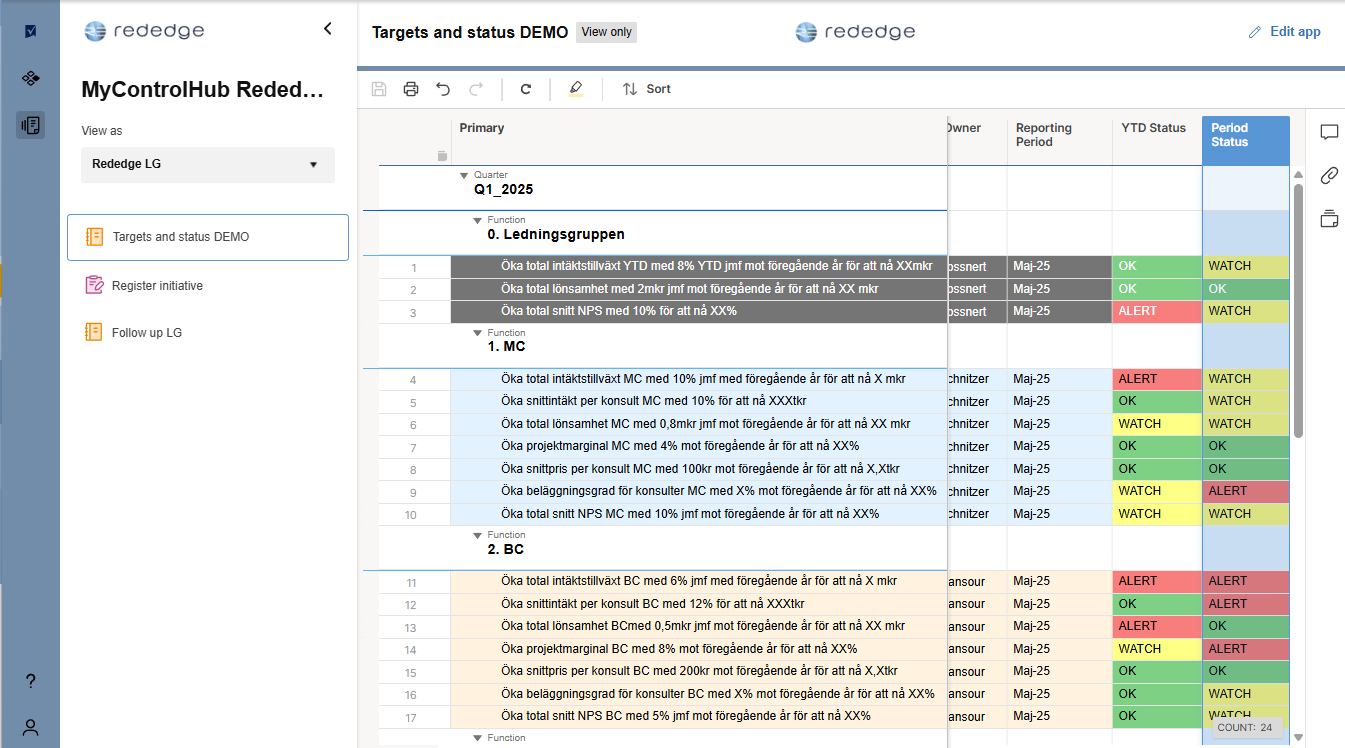Click the Targets and status DEMO title
Screen dimensions: 1345x748
click(470, 32)
